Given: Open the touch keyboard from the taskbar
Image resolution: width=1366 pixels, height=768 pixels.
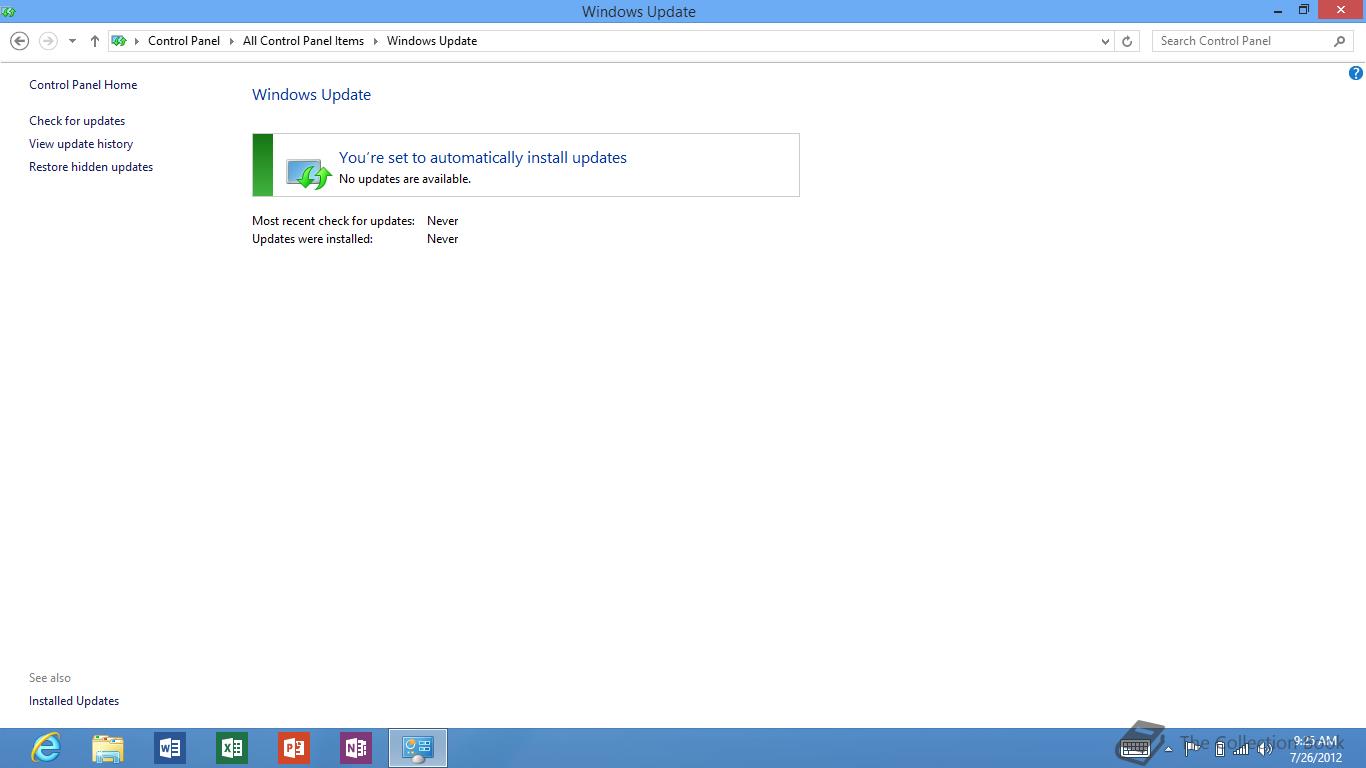Looking at the screenshot, I should tap(1135, 748).
